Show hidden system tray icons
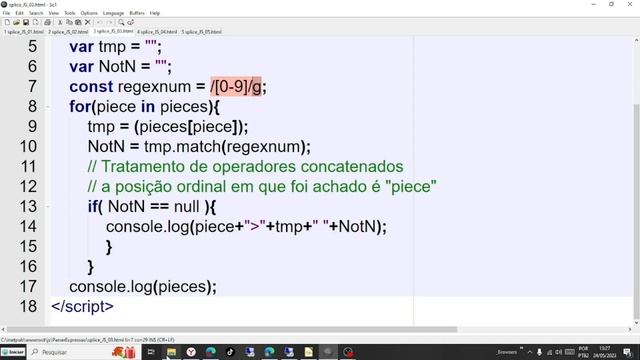The image size is (640, 360). click(530, 352)
